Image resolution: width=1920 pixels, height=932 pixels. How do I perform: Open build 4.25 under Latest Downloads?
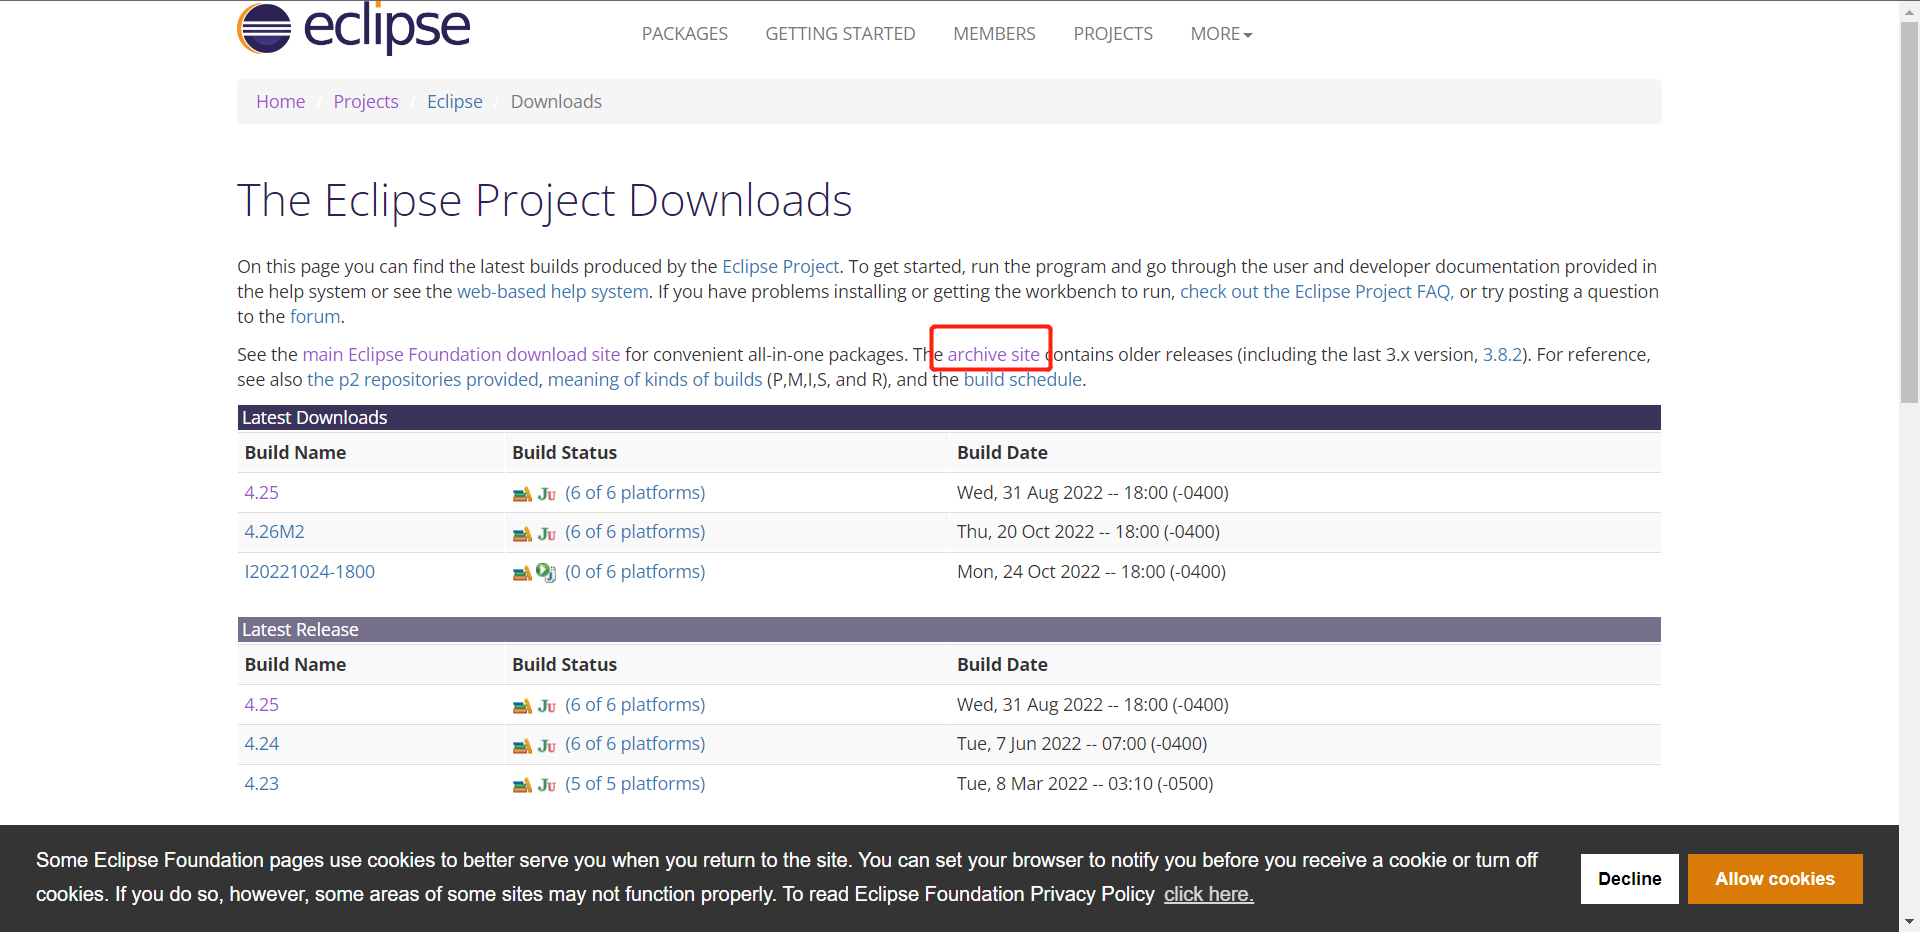[x=261, y=493]
